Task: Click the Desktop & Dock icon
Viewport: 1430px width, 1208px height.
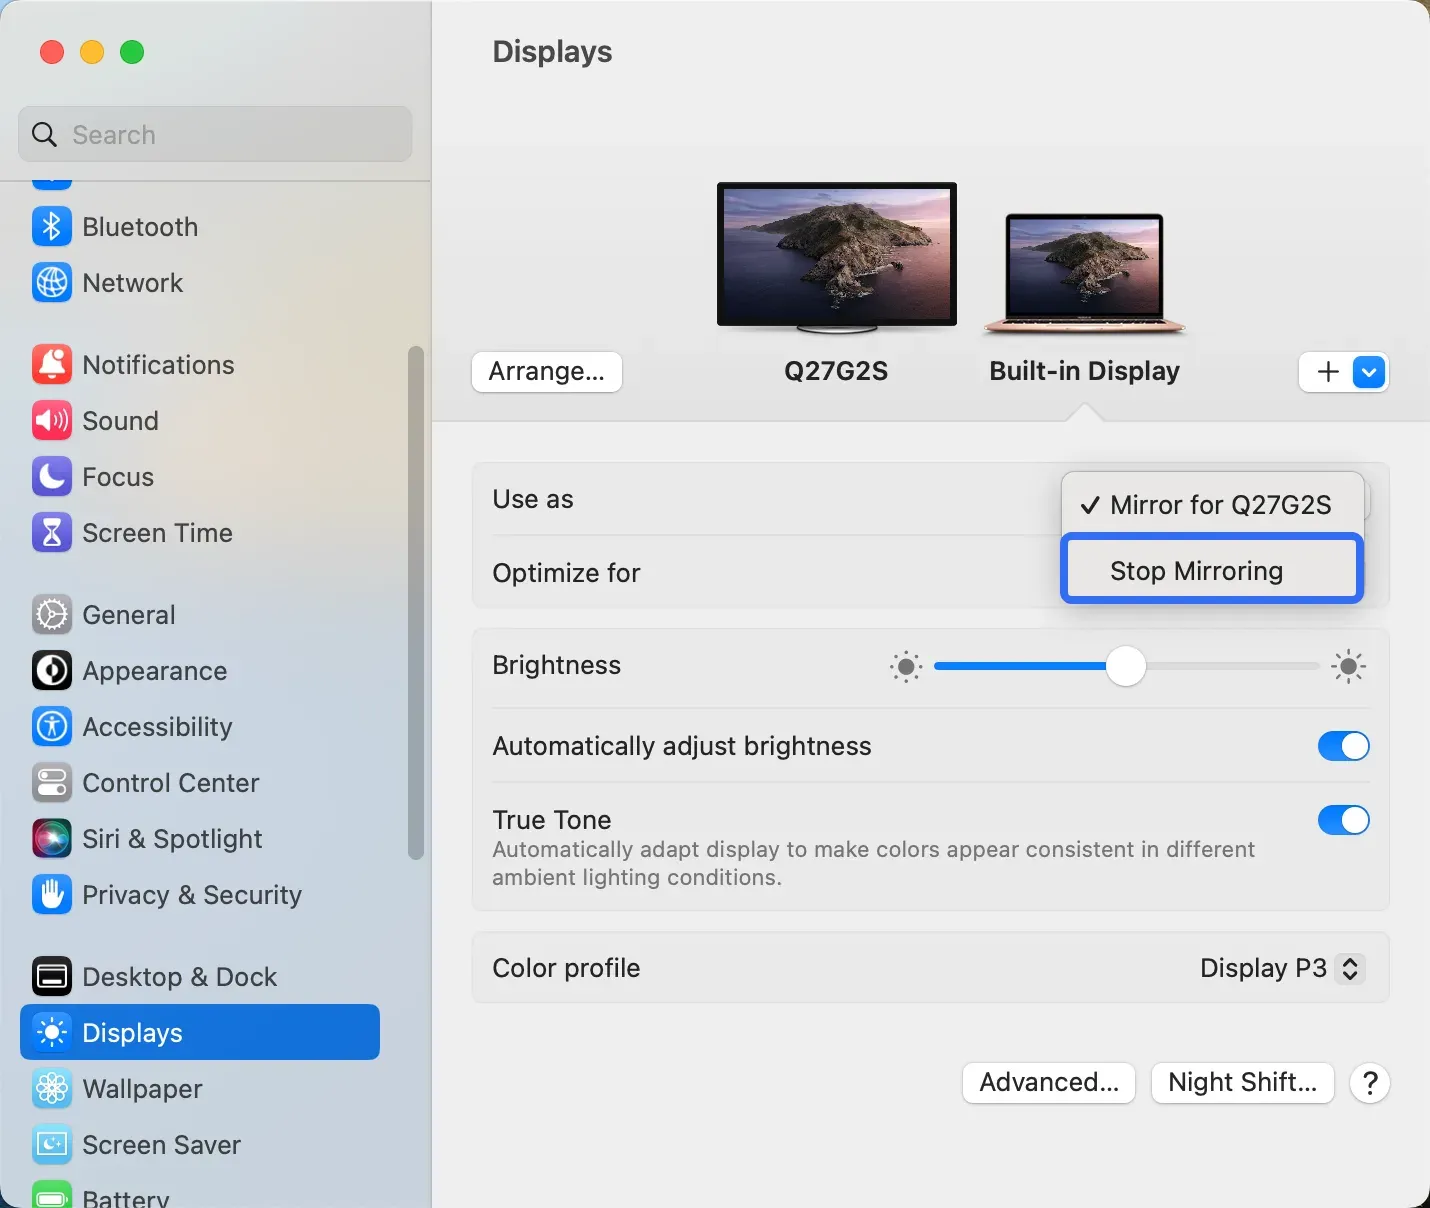Action: (x=52, y=977)
